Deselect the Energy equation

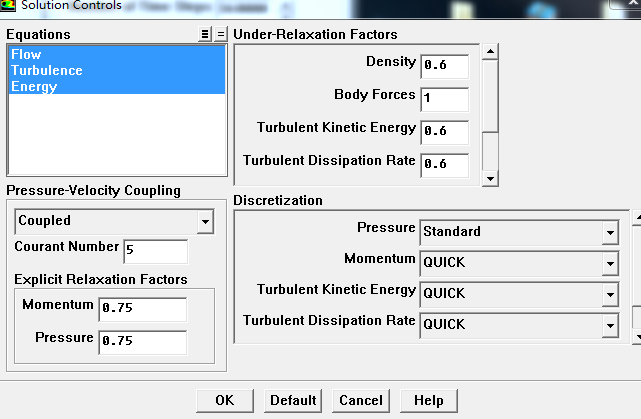(34, 86)
